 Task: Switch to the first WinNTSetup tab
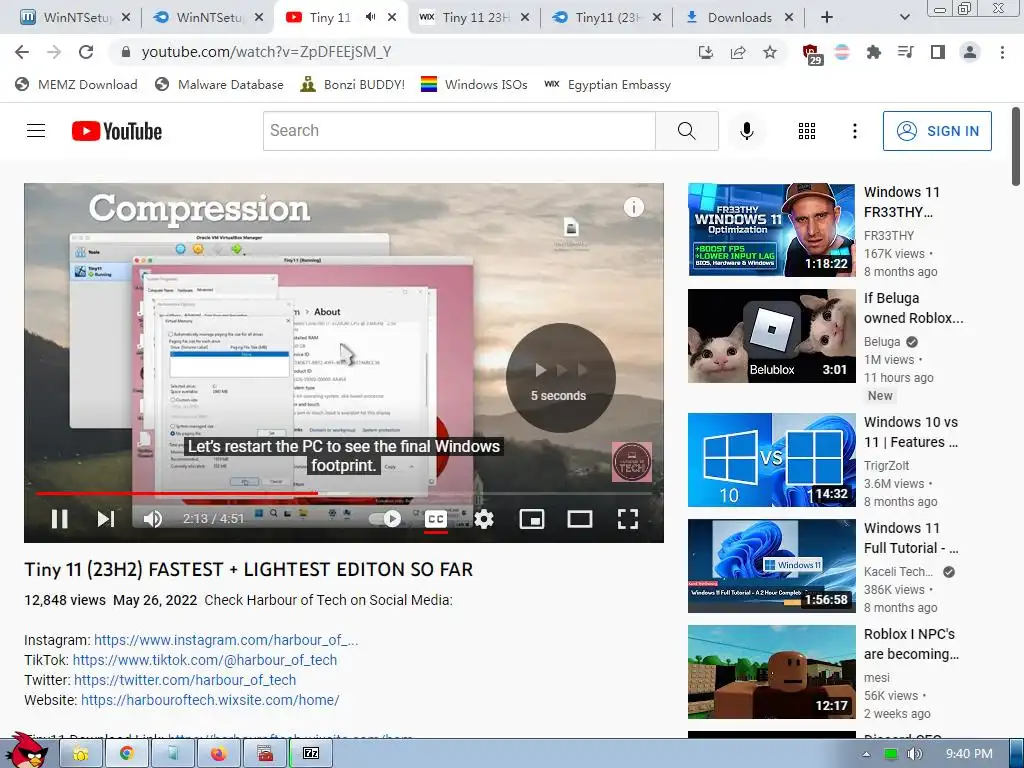click(74, 17)
